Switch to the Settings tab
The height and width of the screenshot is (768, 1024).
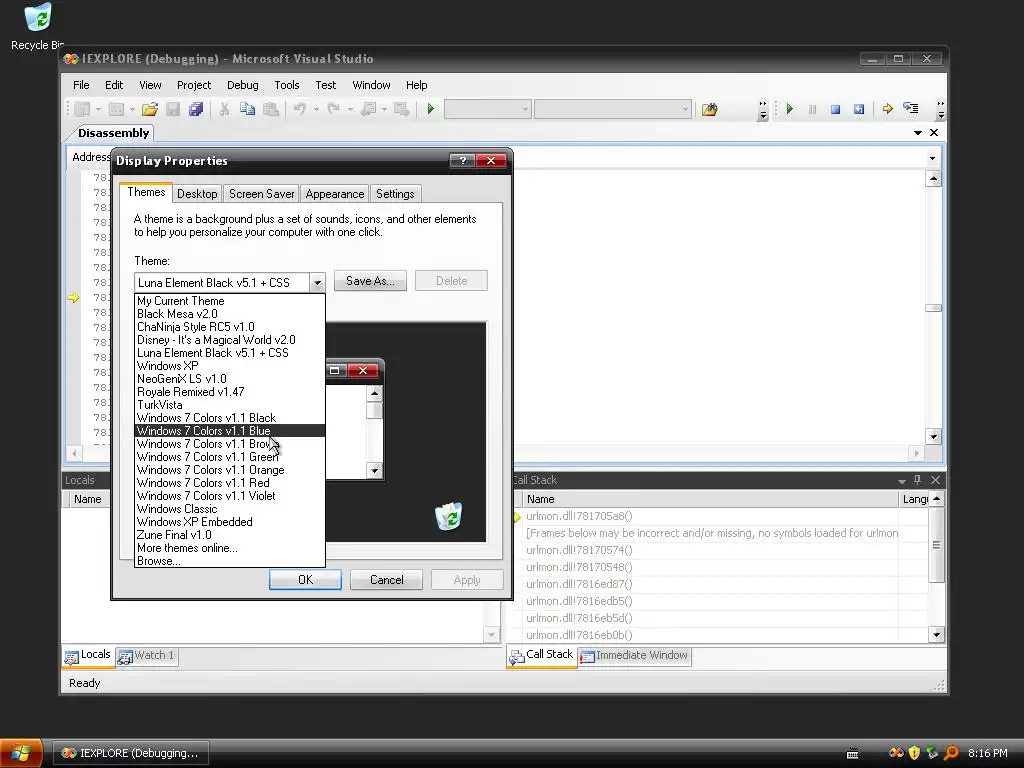pyautogui.click(x=395, y=194)
